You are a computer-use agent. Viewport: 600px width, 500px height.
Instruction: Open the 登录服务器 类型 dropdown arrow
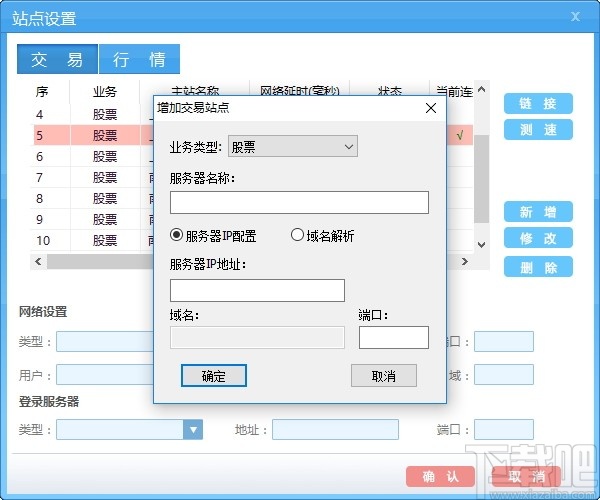(x=193, y=429)
